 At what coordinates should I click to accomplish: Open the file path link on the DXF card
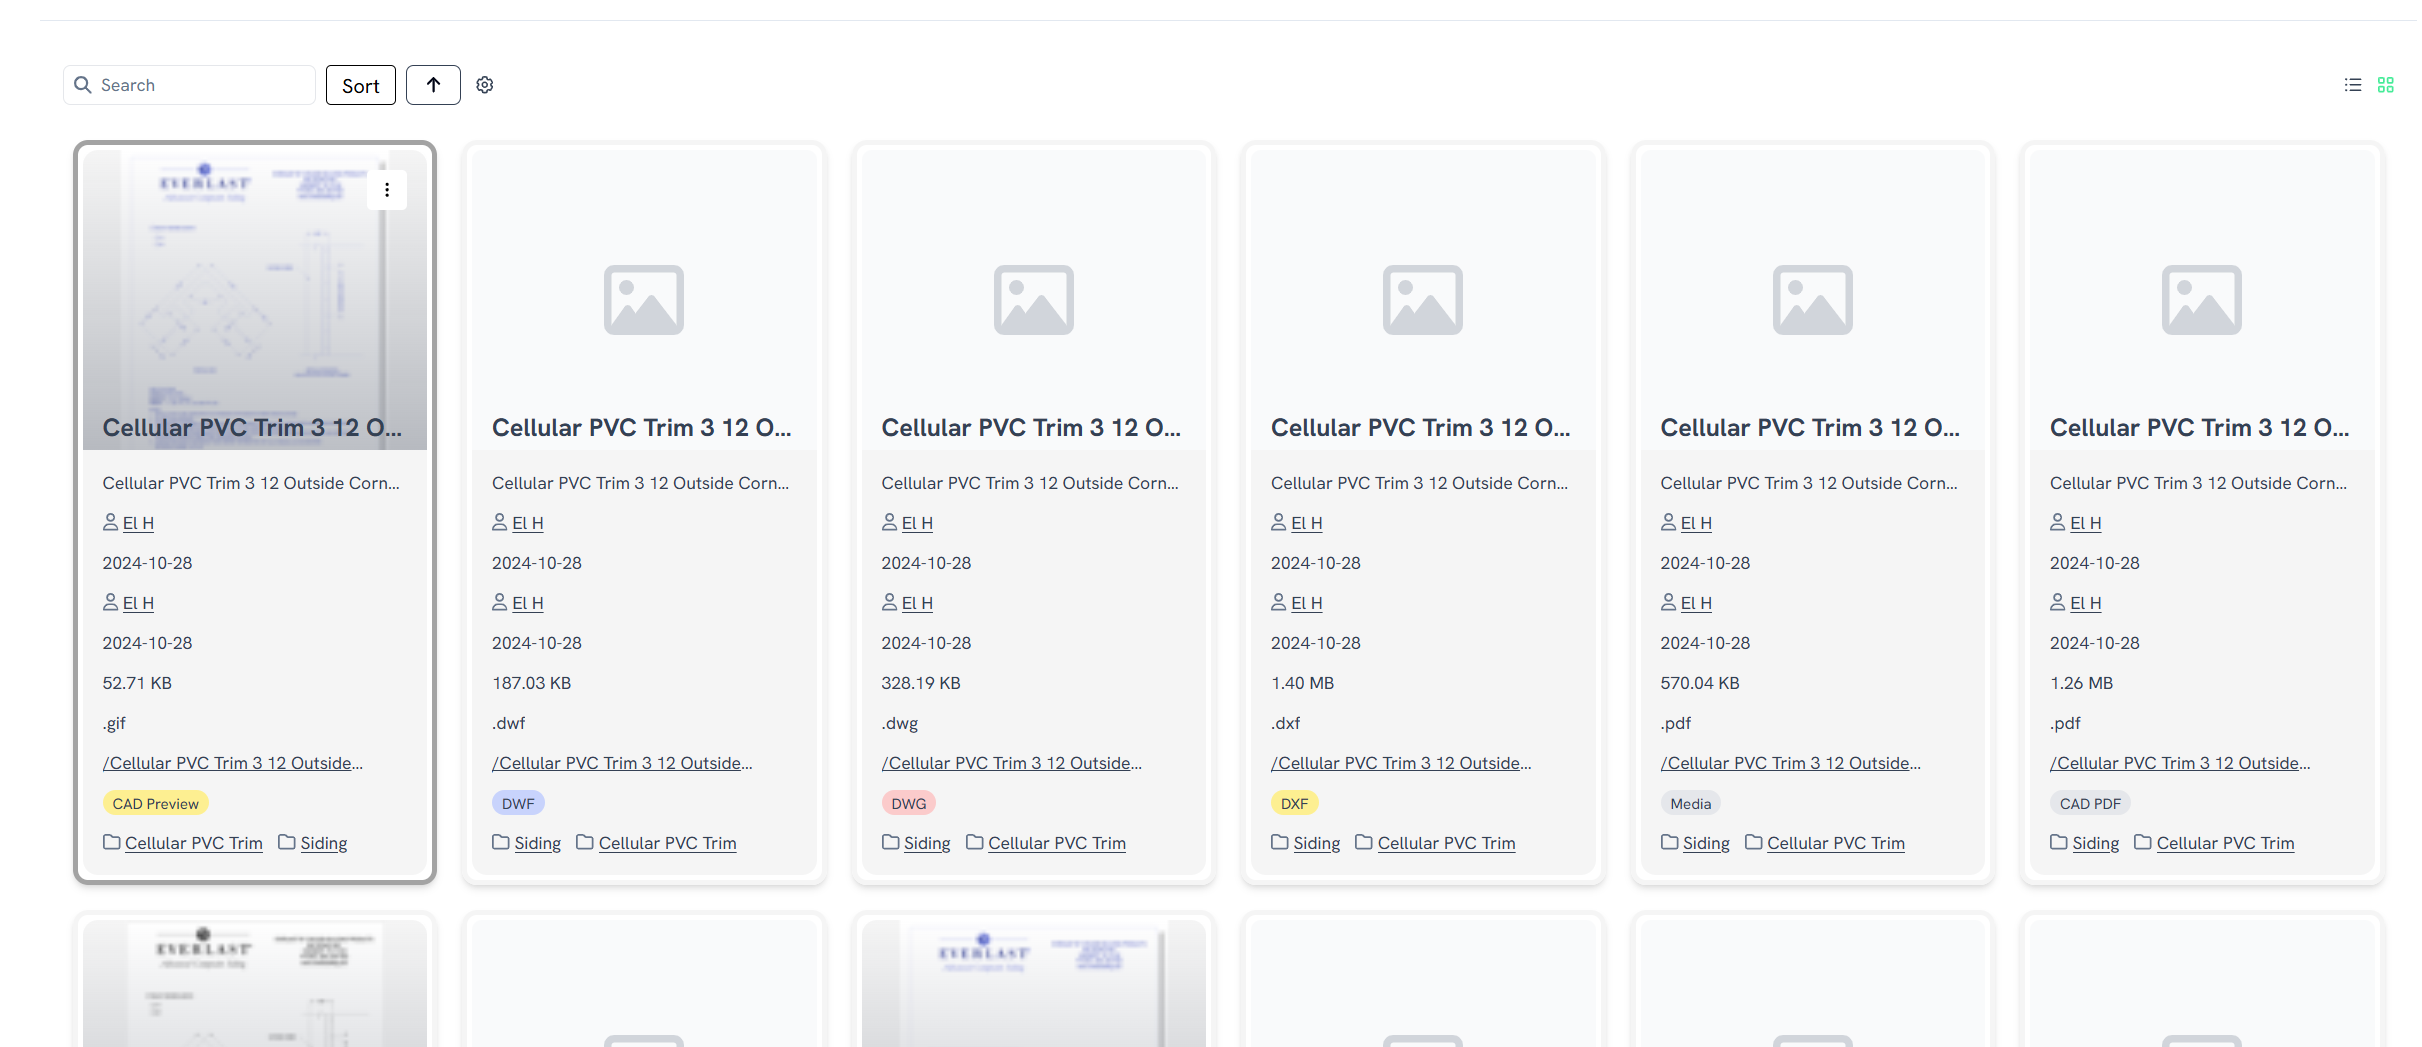click(x=1400, y=763)
